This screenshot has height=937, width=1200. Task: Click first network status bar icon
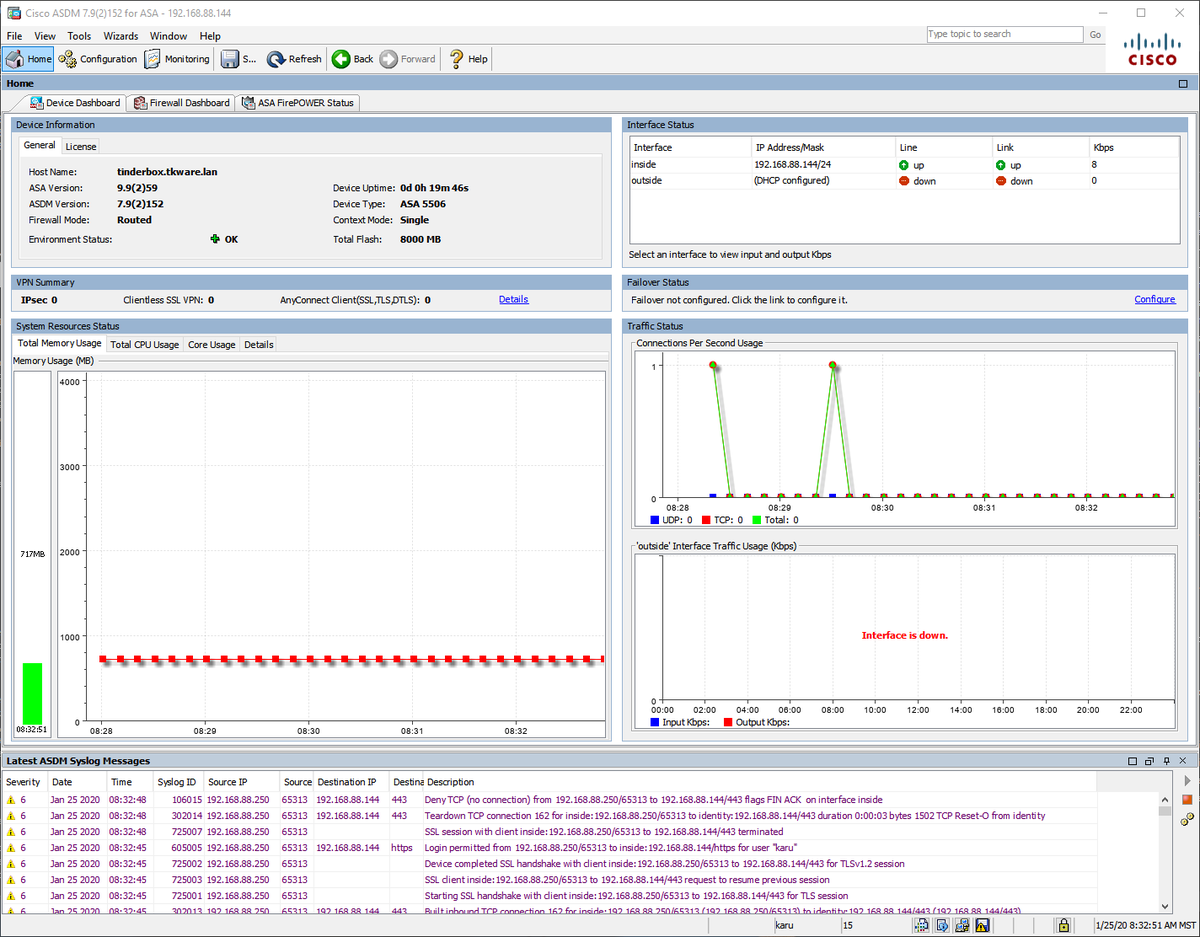[x=921, y=925]
